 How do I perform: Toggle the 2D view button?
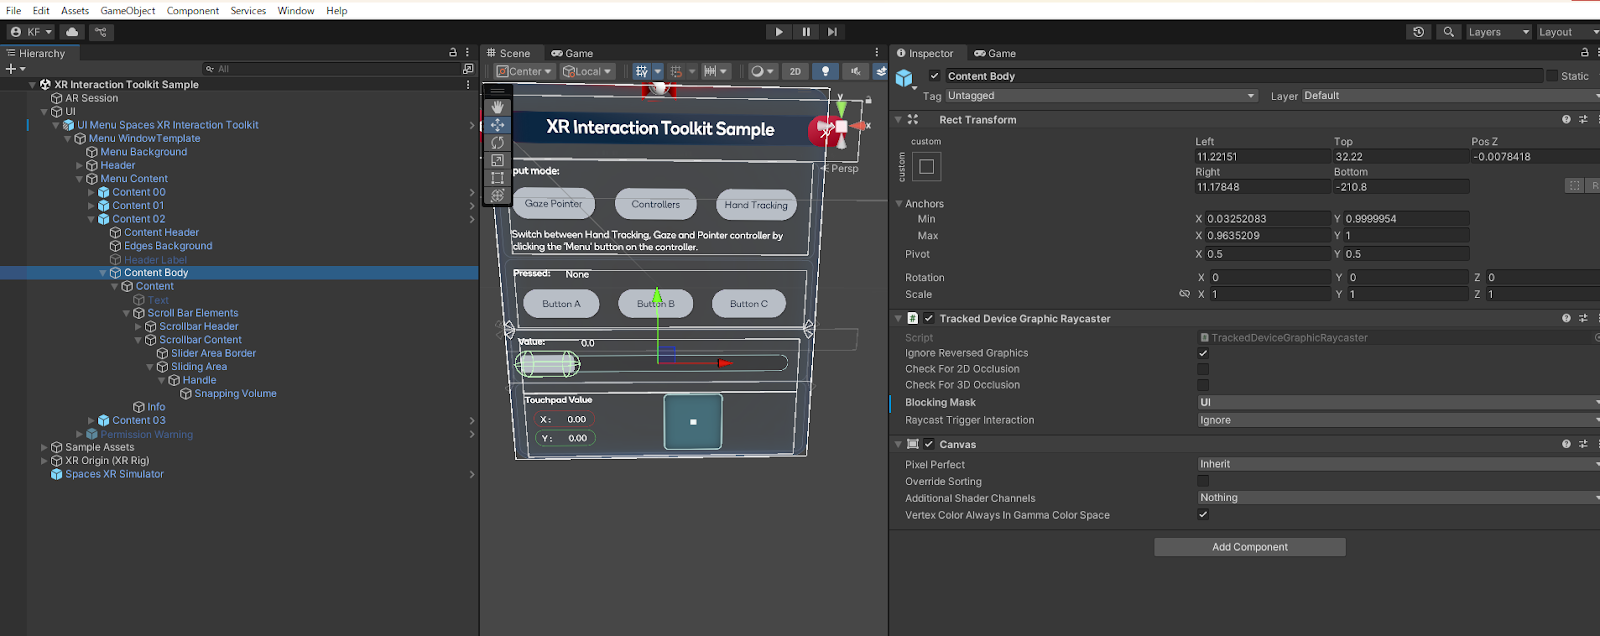click(x=795, y=71)
